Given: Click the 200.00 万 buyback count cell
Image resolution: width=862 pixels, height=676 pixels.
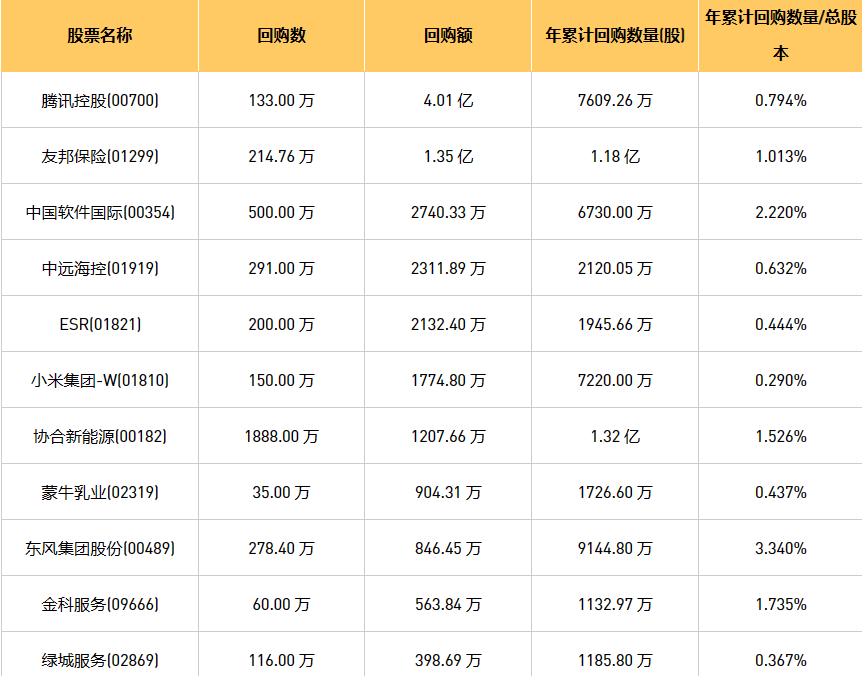Looking at the screenshot, I should pyautogui.click(x=281, y=324).
